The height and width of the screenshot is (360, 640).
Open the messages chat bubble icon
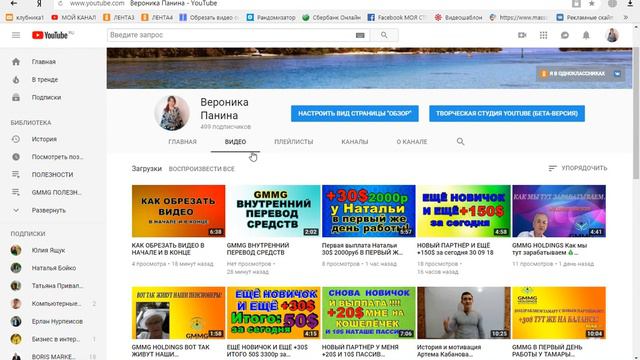click(565, 35)
